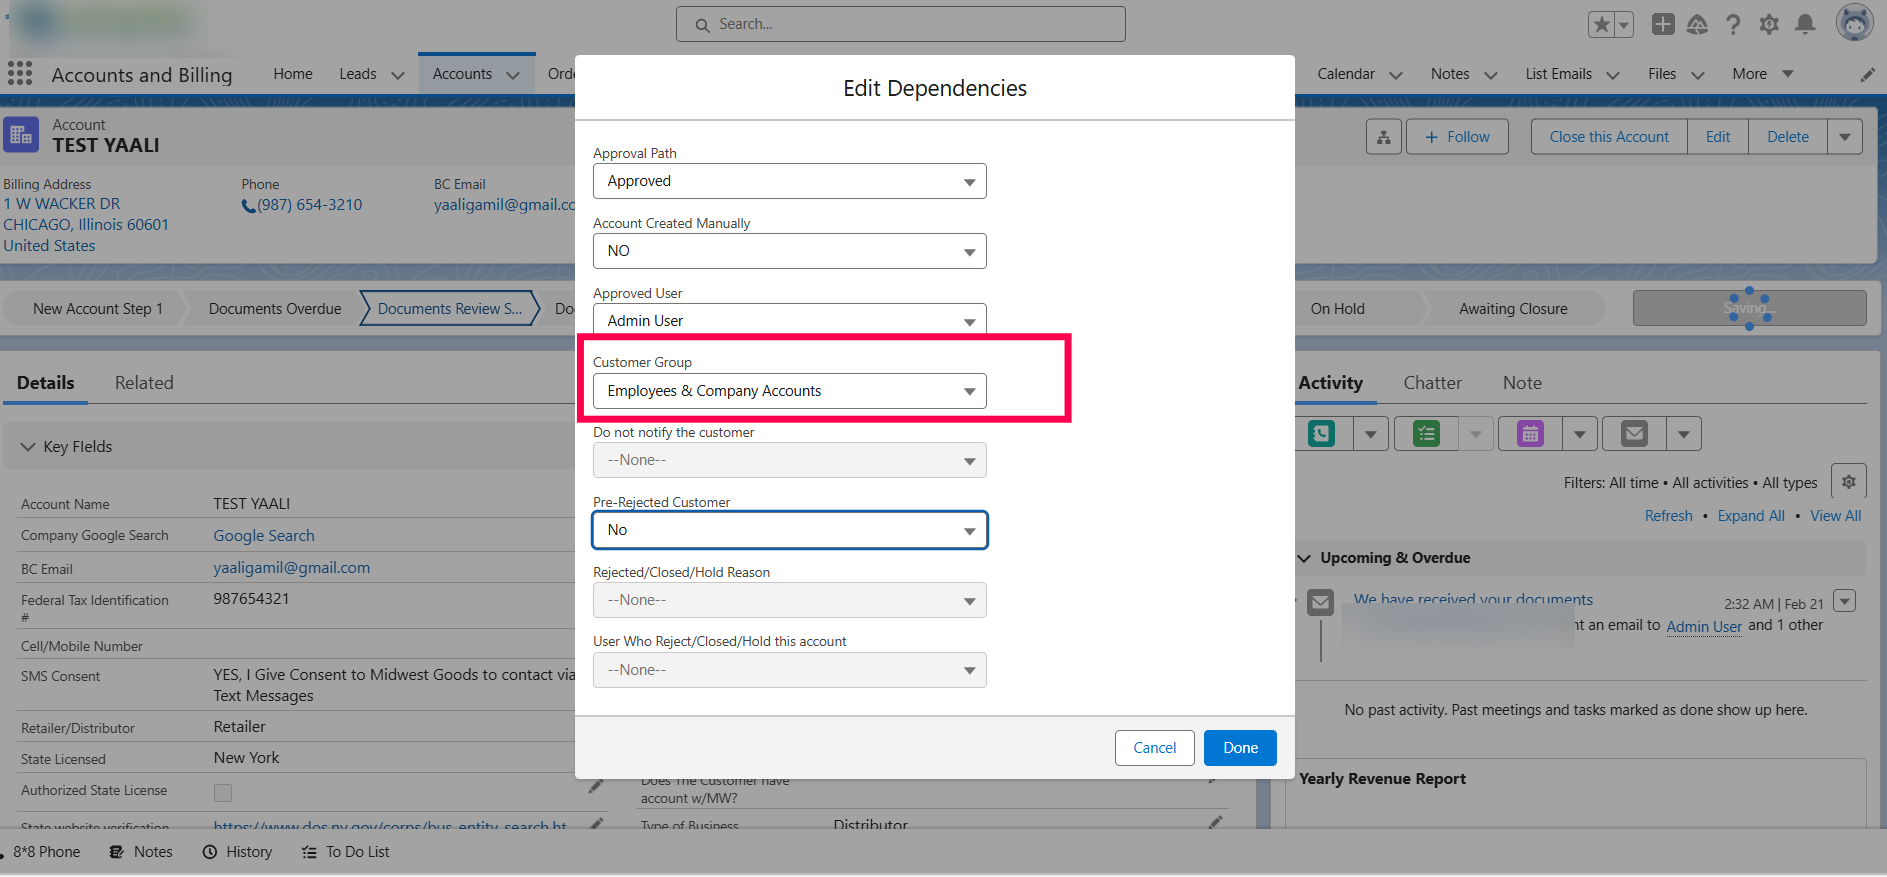
Task: Click the Google Search link
Action: click(x=264, y=536)
